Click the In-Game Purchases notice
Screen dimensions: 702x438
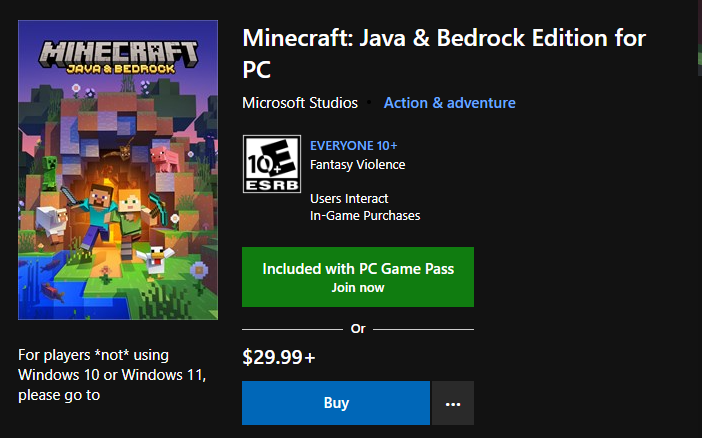coord(365,215)
